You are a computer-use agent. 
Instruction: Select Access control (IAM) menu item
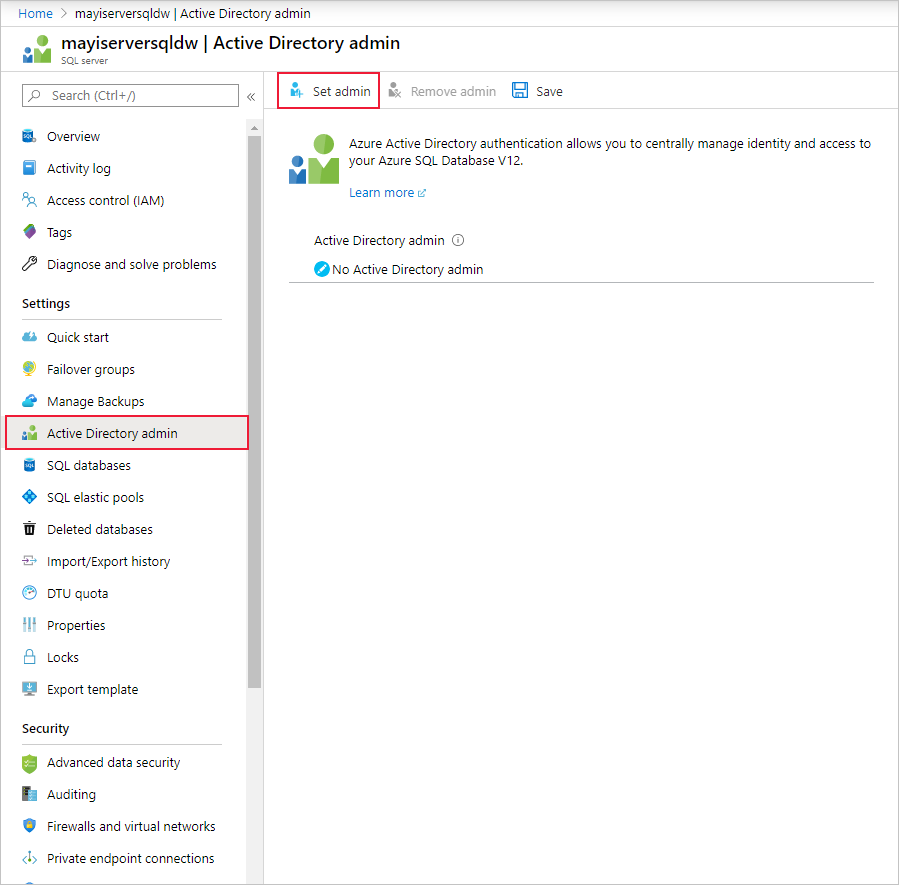coord(105,201)
